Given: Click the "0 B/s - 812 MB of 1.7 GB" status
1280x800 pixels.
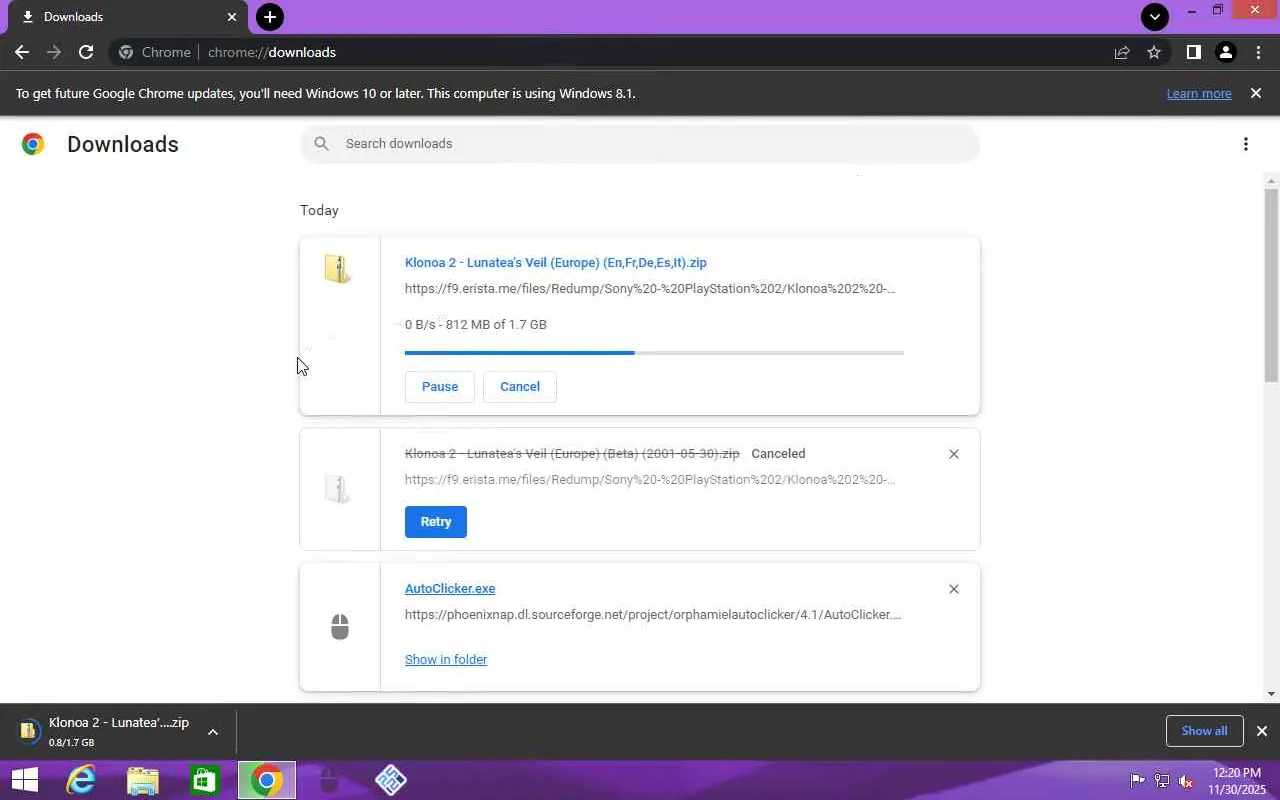Looking at the screenshot, I should 476,325.
